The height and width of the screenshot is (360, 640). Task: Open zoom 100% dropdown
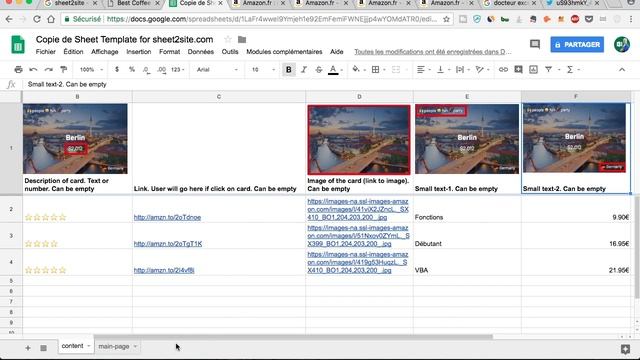point(91,70)
